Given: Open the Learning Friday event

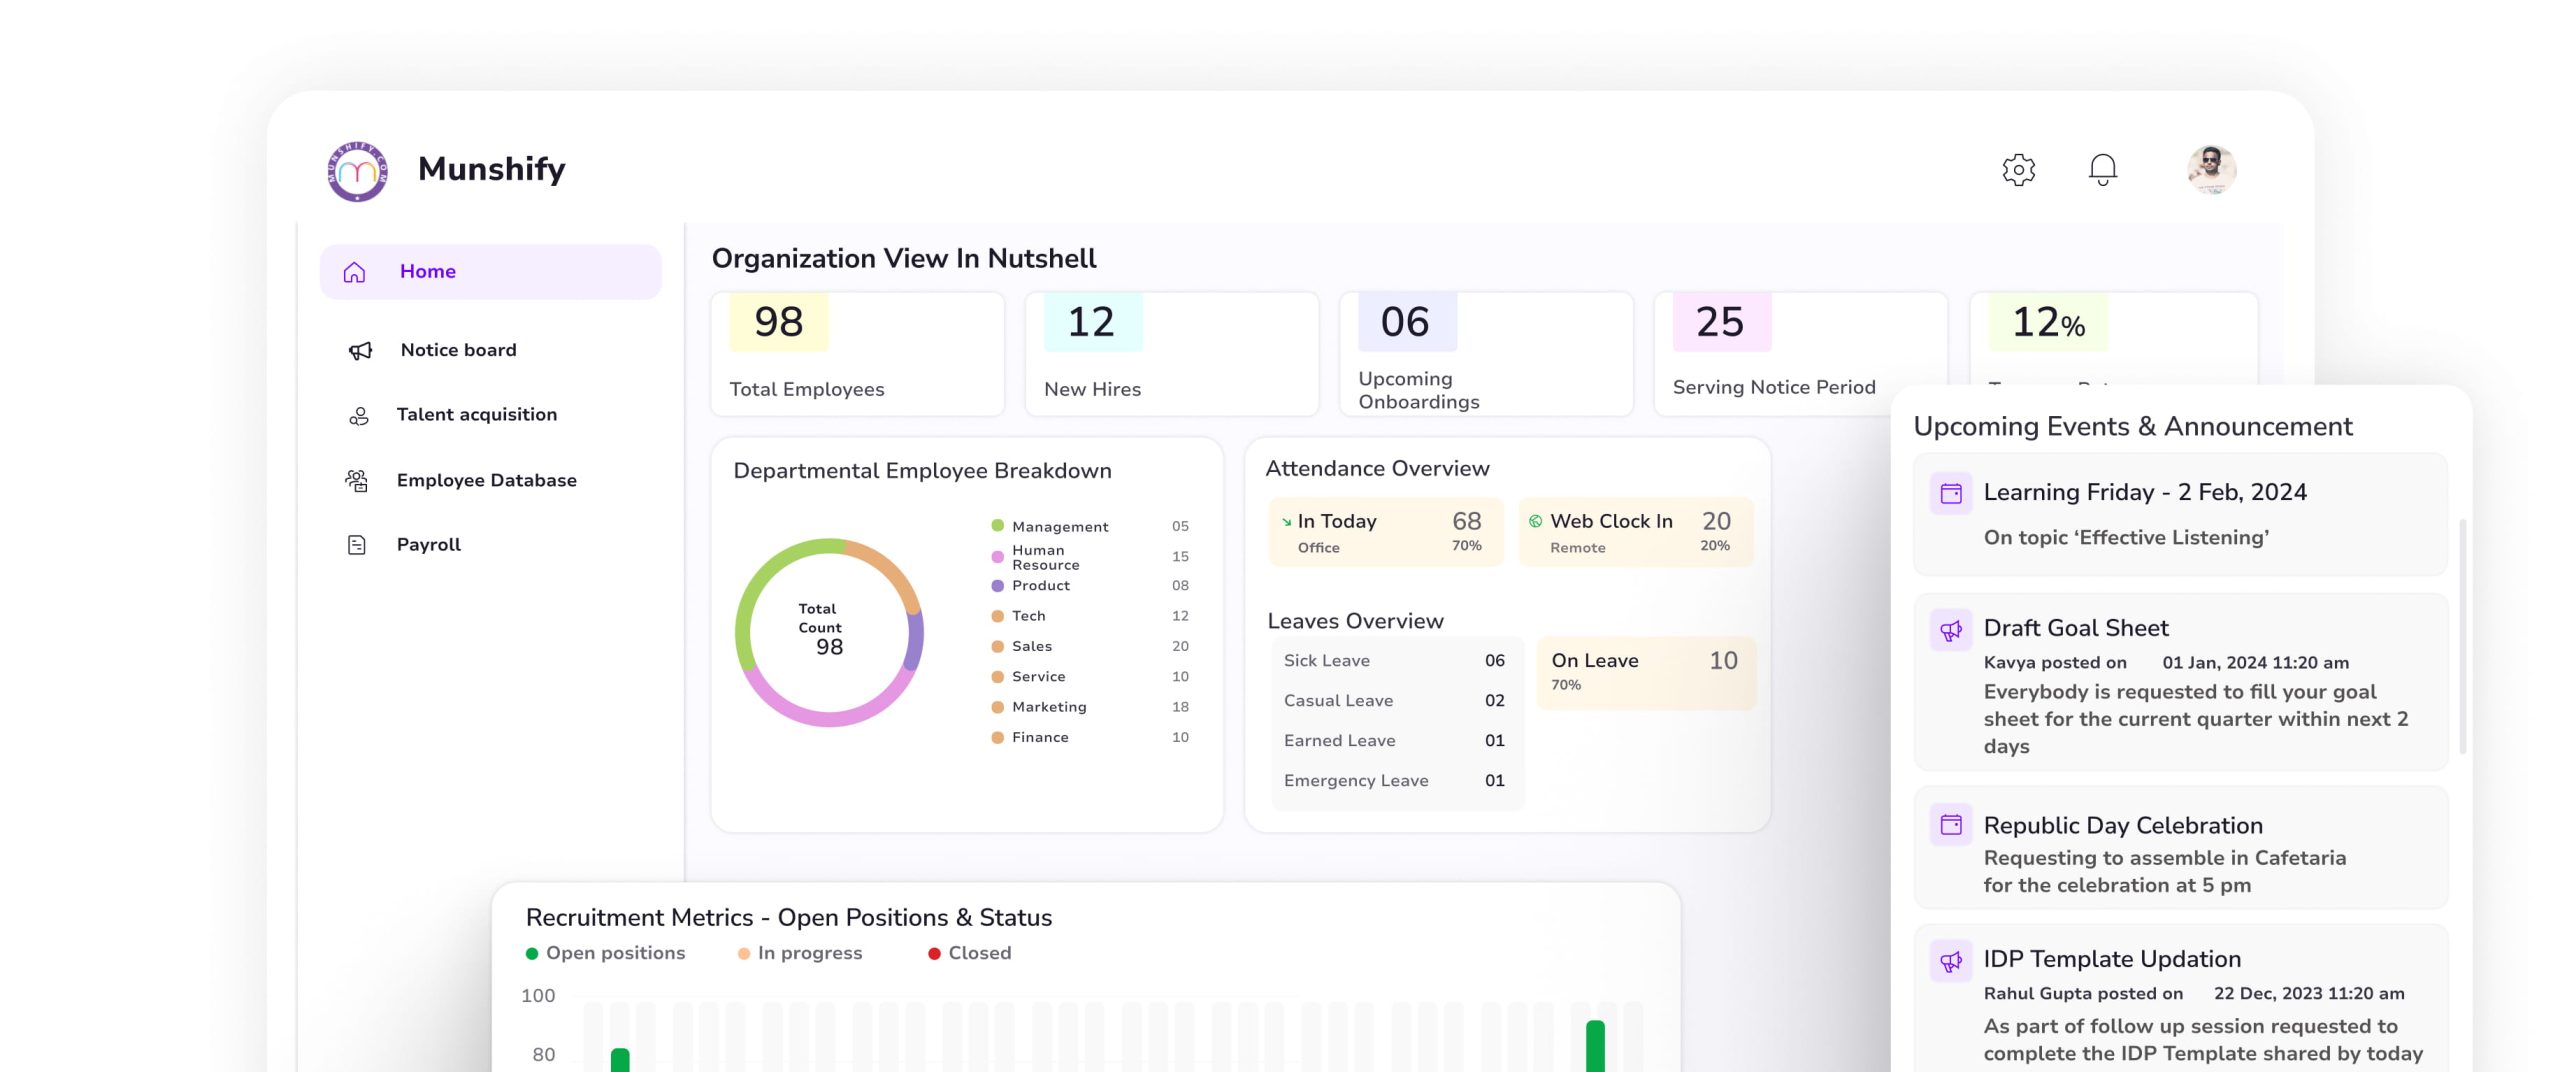Looking at the screenshot, I should pos(2180,514).
